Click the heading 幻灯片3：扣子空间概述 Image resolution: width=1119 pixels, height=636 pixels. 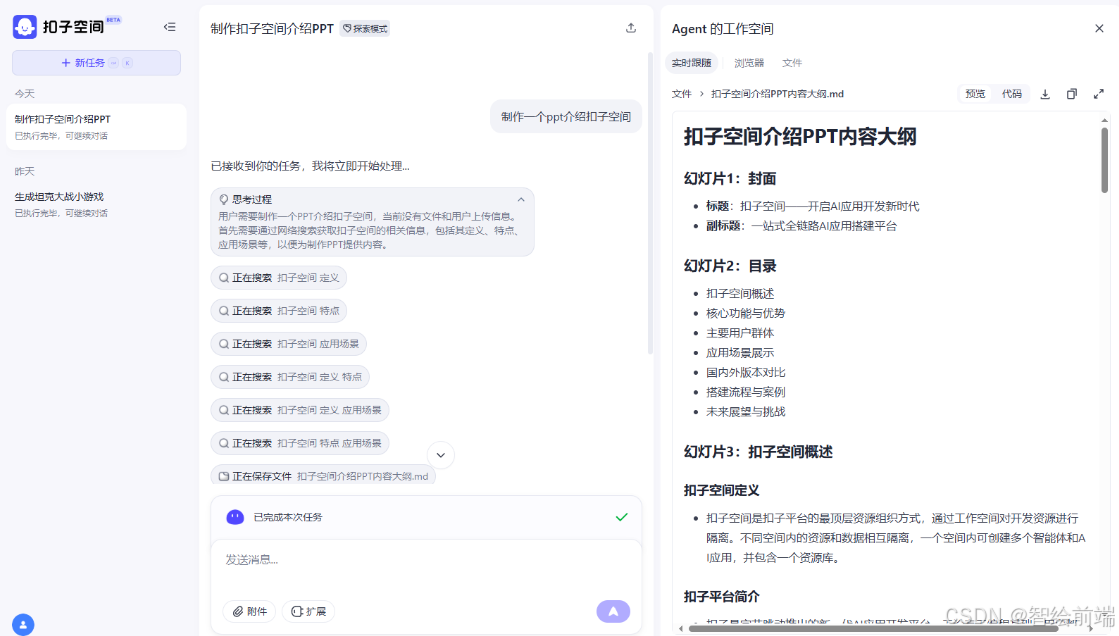[x=758, y=452]
